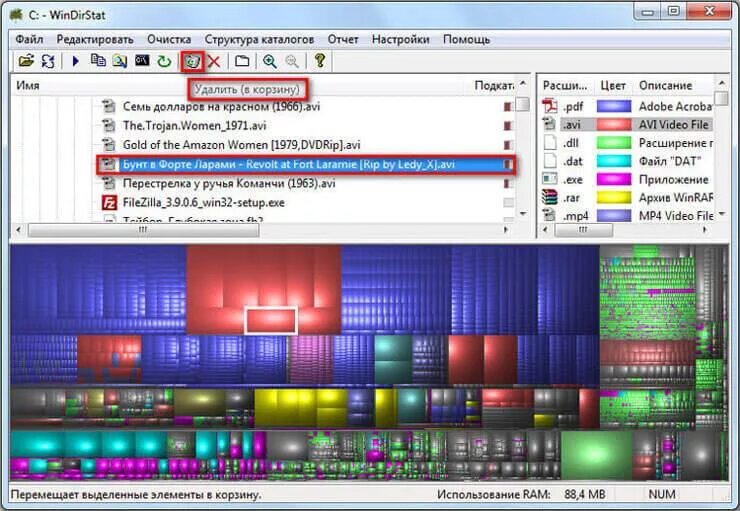Click the red X permanent delete icon

pyautogui.click(x=214, y=61)
